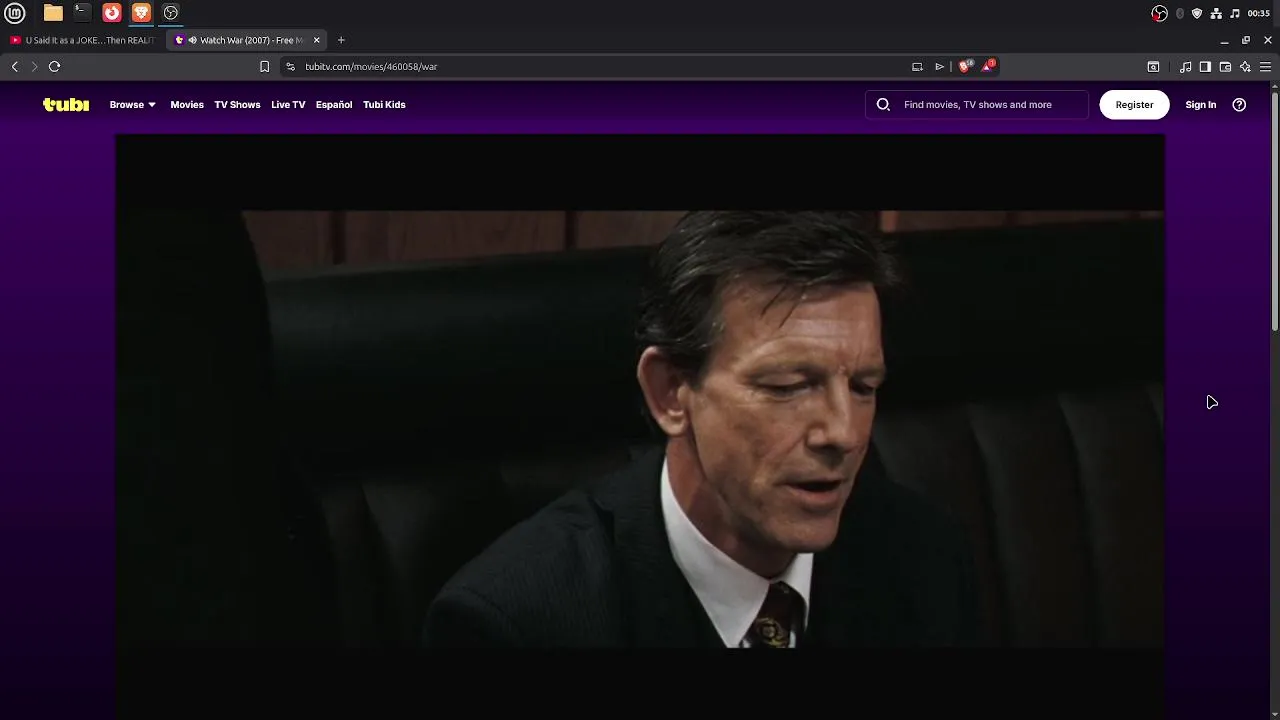Click the Sign In link

pos(1201,104)
